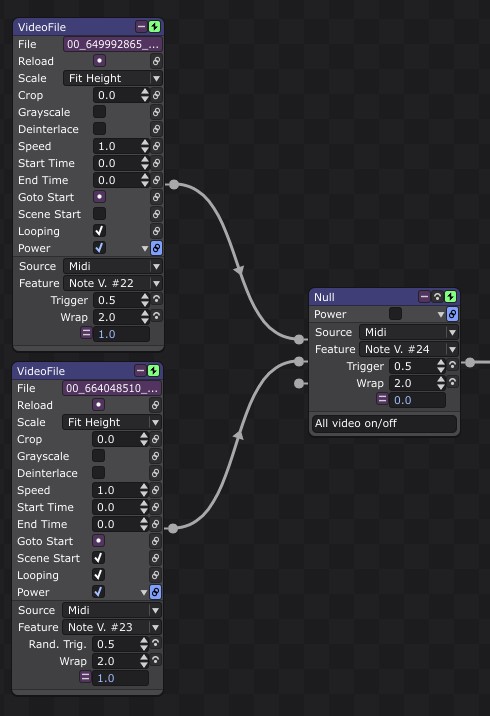Open Feature dropdown showing Note V. #24
Viewport: 490px width, 716px height.
(408, 349)
